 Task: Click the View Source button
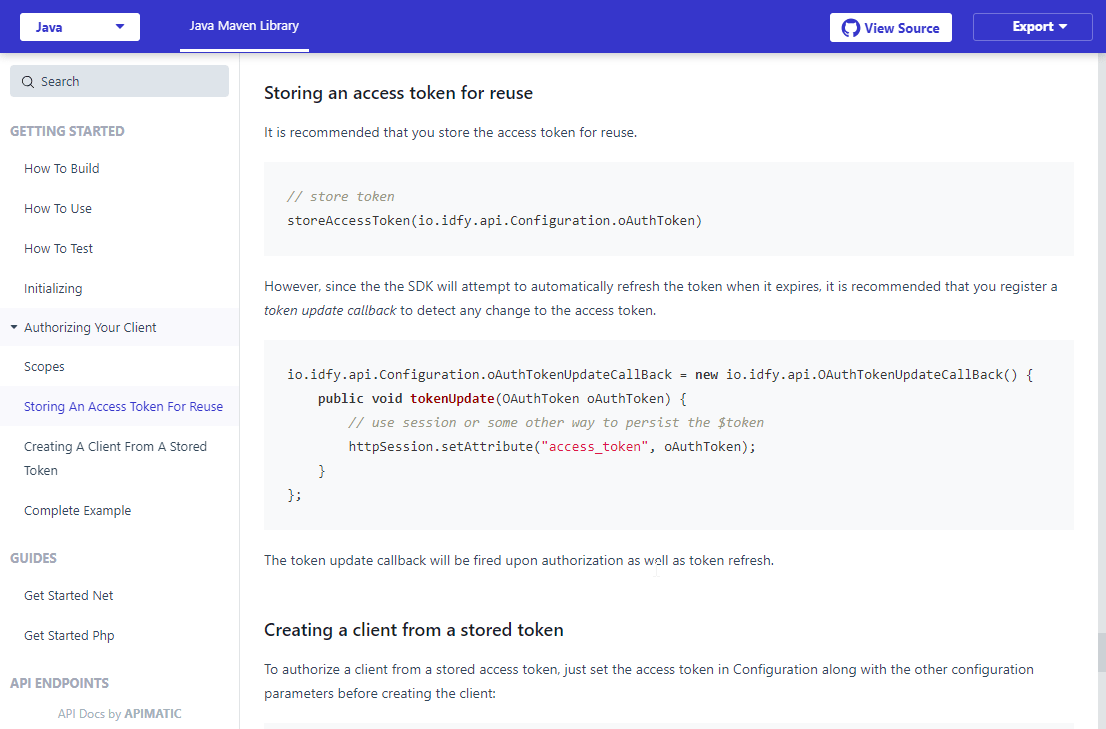[890, 27]
